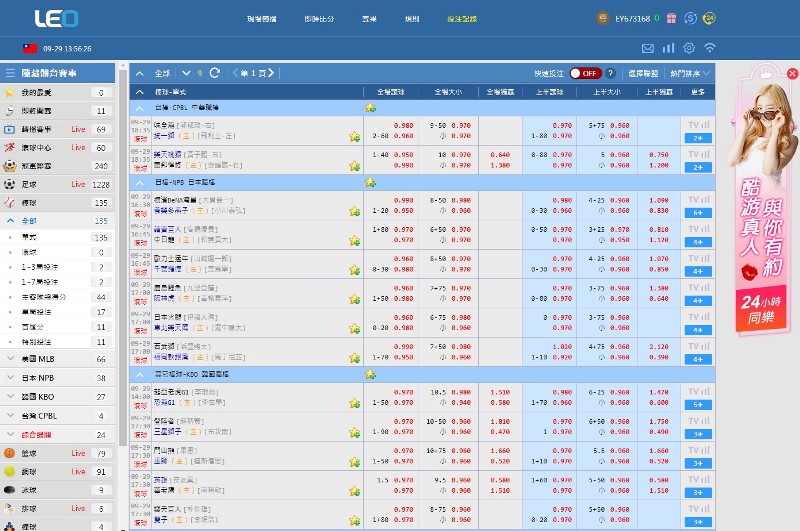Viewport: 800px width, 531px height.
Task: Click the Taiwan flag language icon
Action: (x=30, y=48)
